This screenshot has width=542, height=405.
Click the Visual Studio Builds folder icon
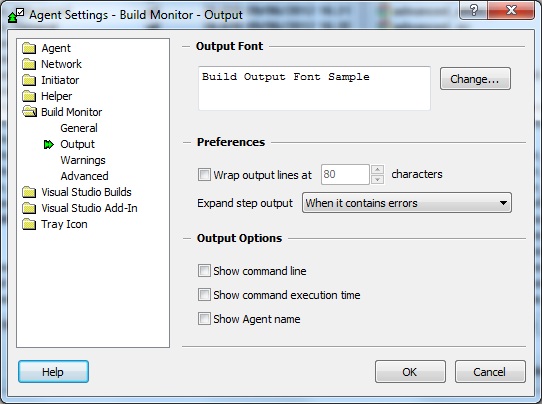(x=29, y=192)
